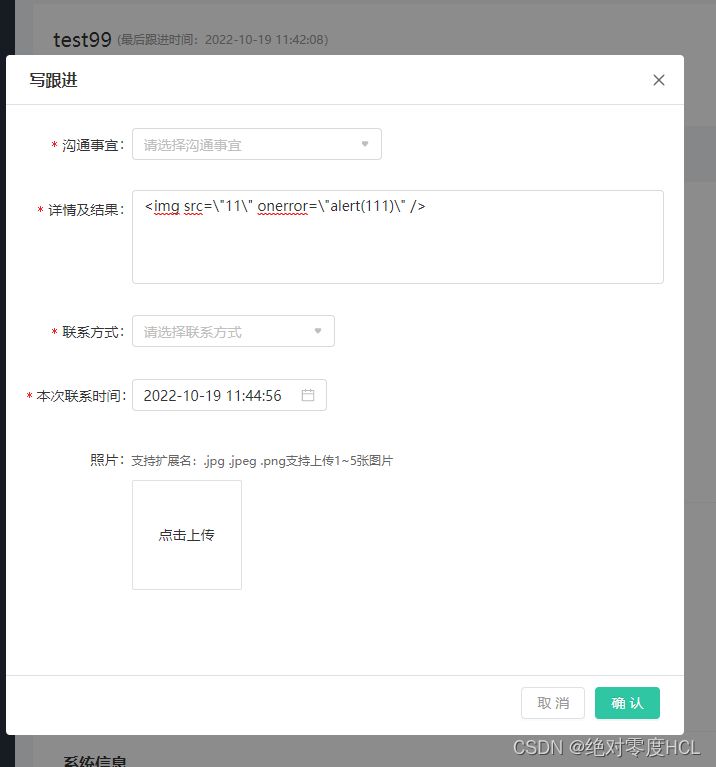Screen dimensions: 716x767
Task: Click the 写跟进 dialog title
Action: click(x=53, y=80)
